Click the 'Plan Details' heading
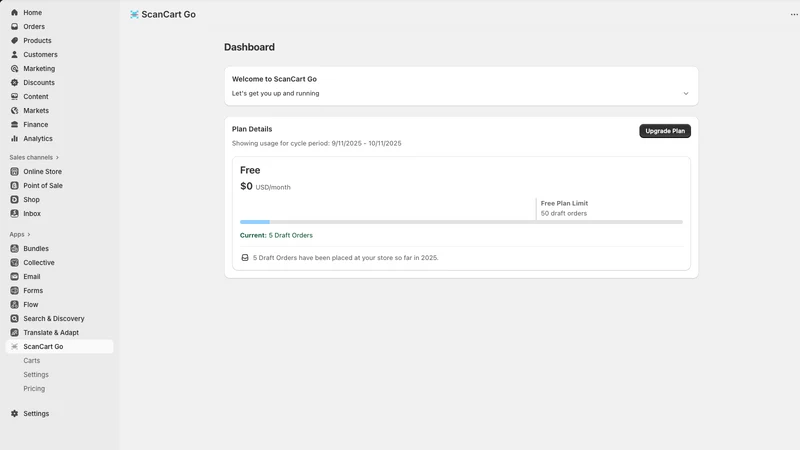 tap(252, 129)
